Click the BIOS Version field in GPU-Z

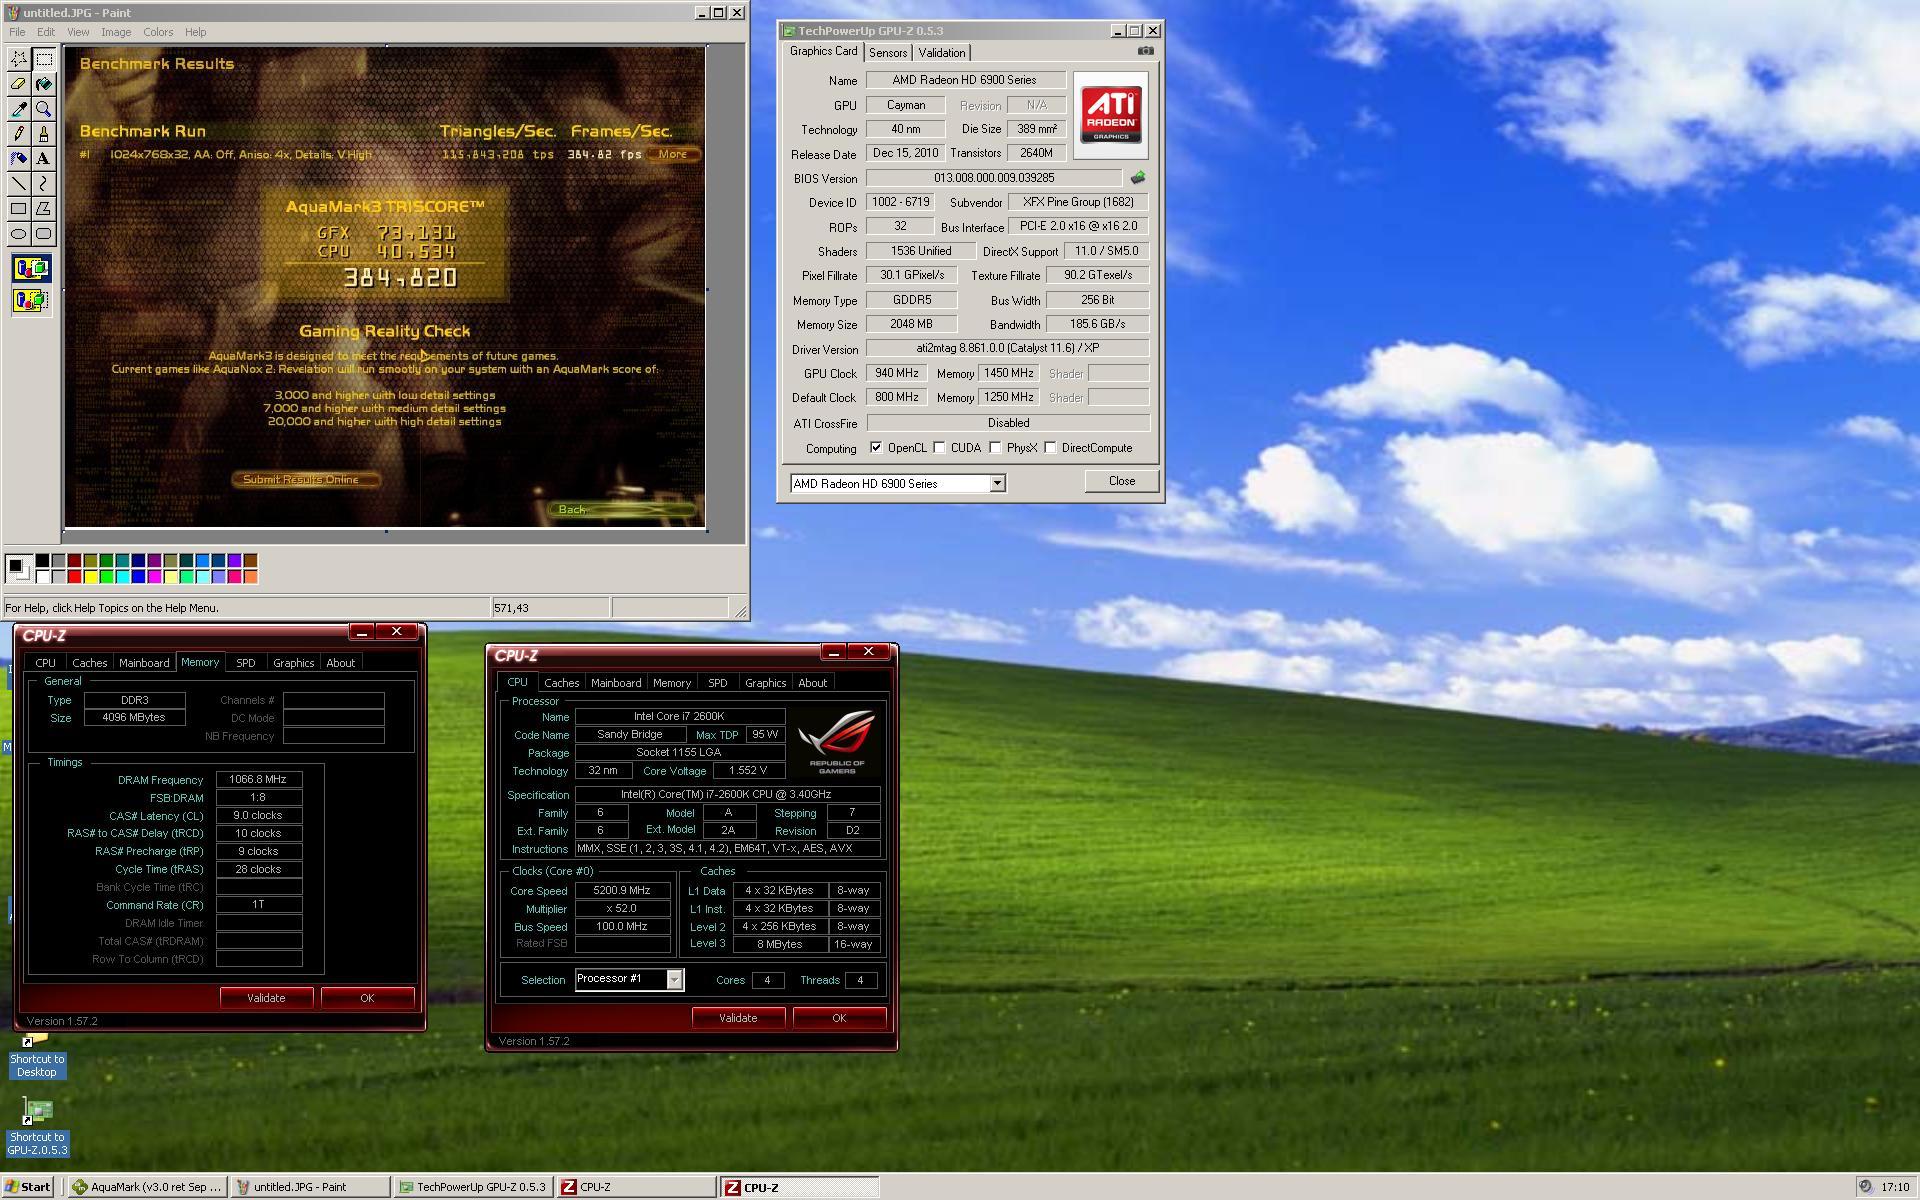[x=994, y=178]
